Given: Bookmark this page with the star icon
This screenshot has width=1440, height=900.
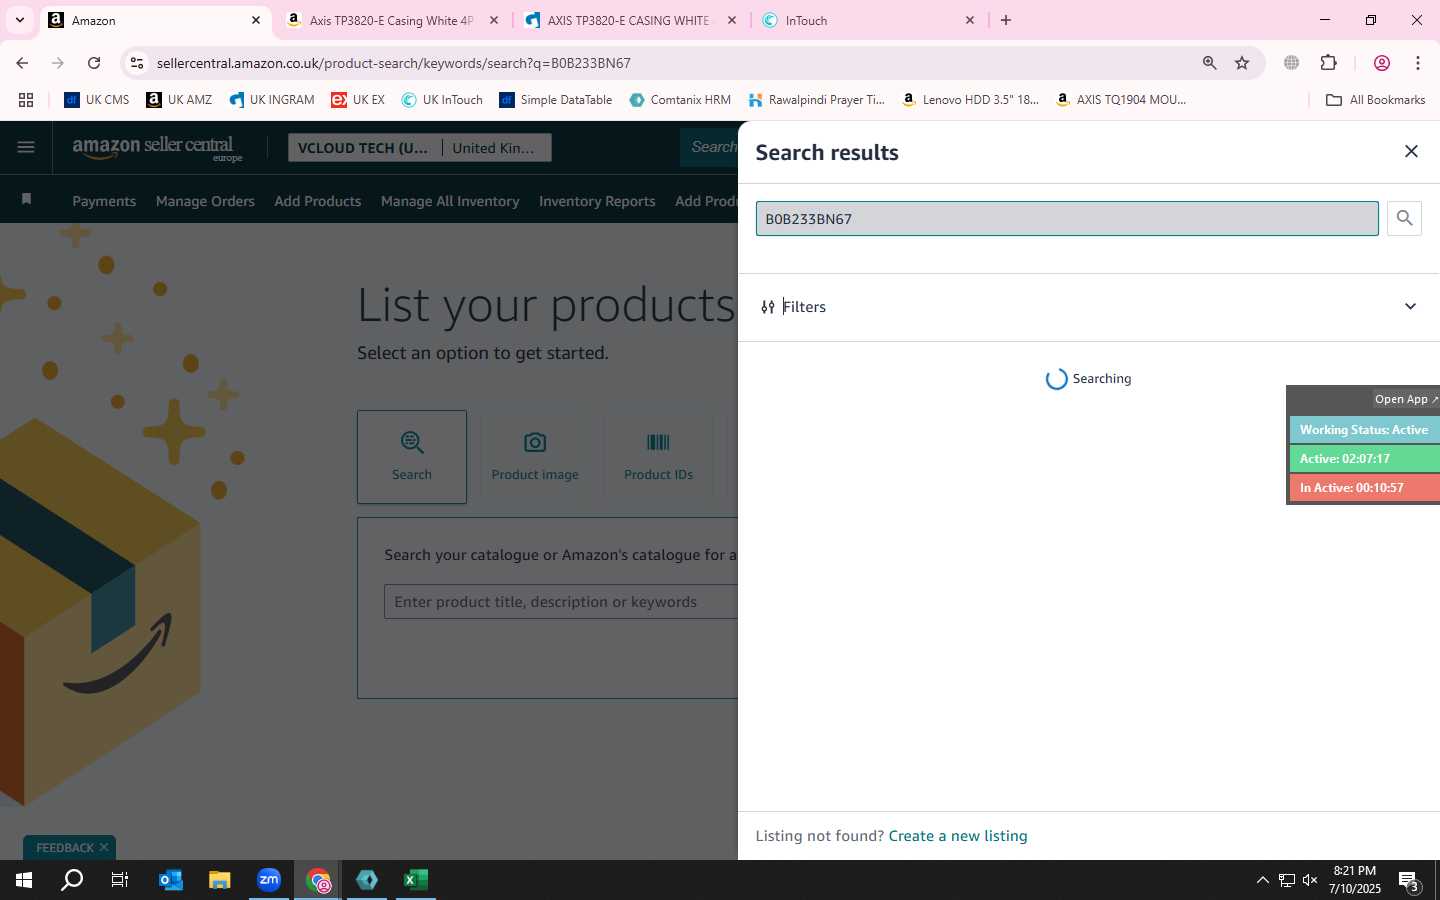Looking at the screenshot, I should click(1242, 63).
